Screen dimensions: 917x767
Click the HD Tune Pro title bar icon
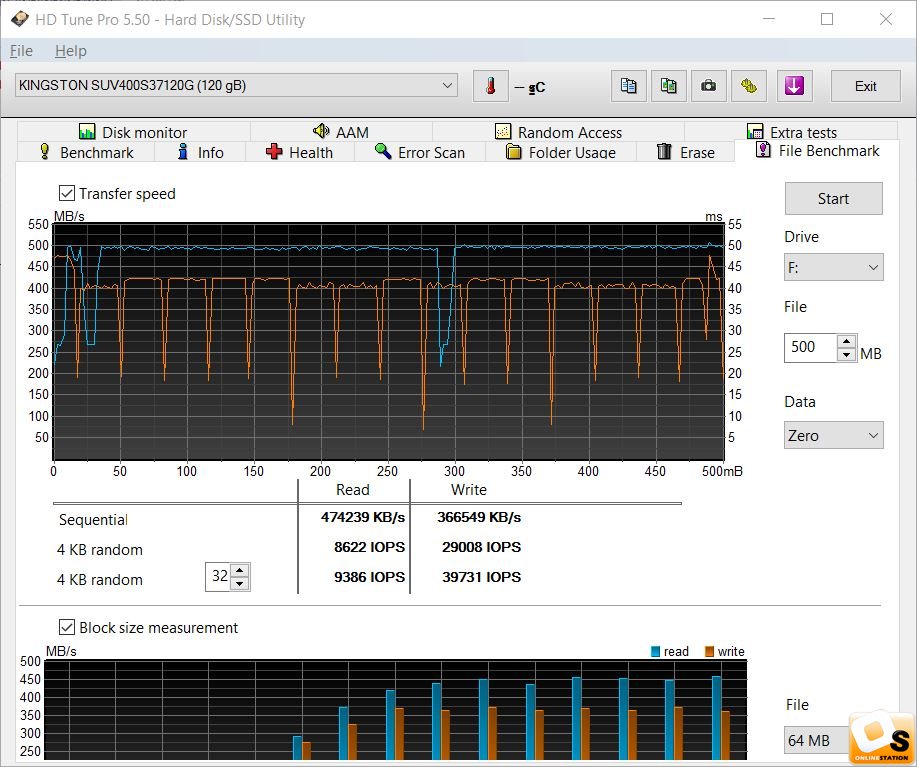click(x=19, y=19)
